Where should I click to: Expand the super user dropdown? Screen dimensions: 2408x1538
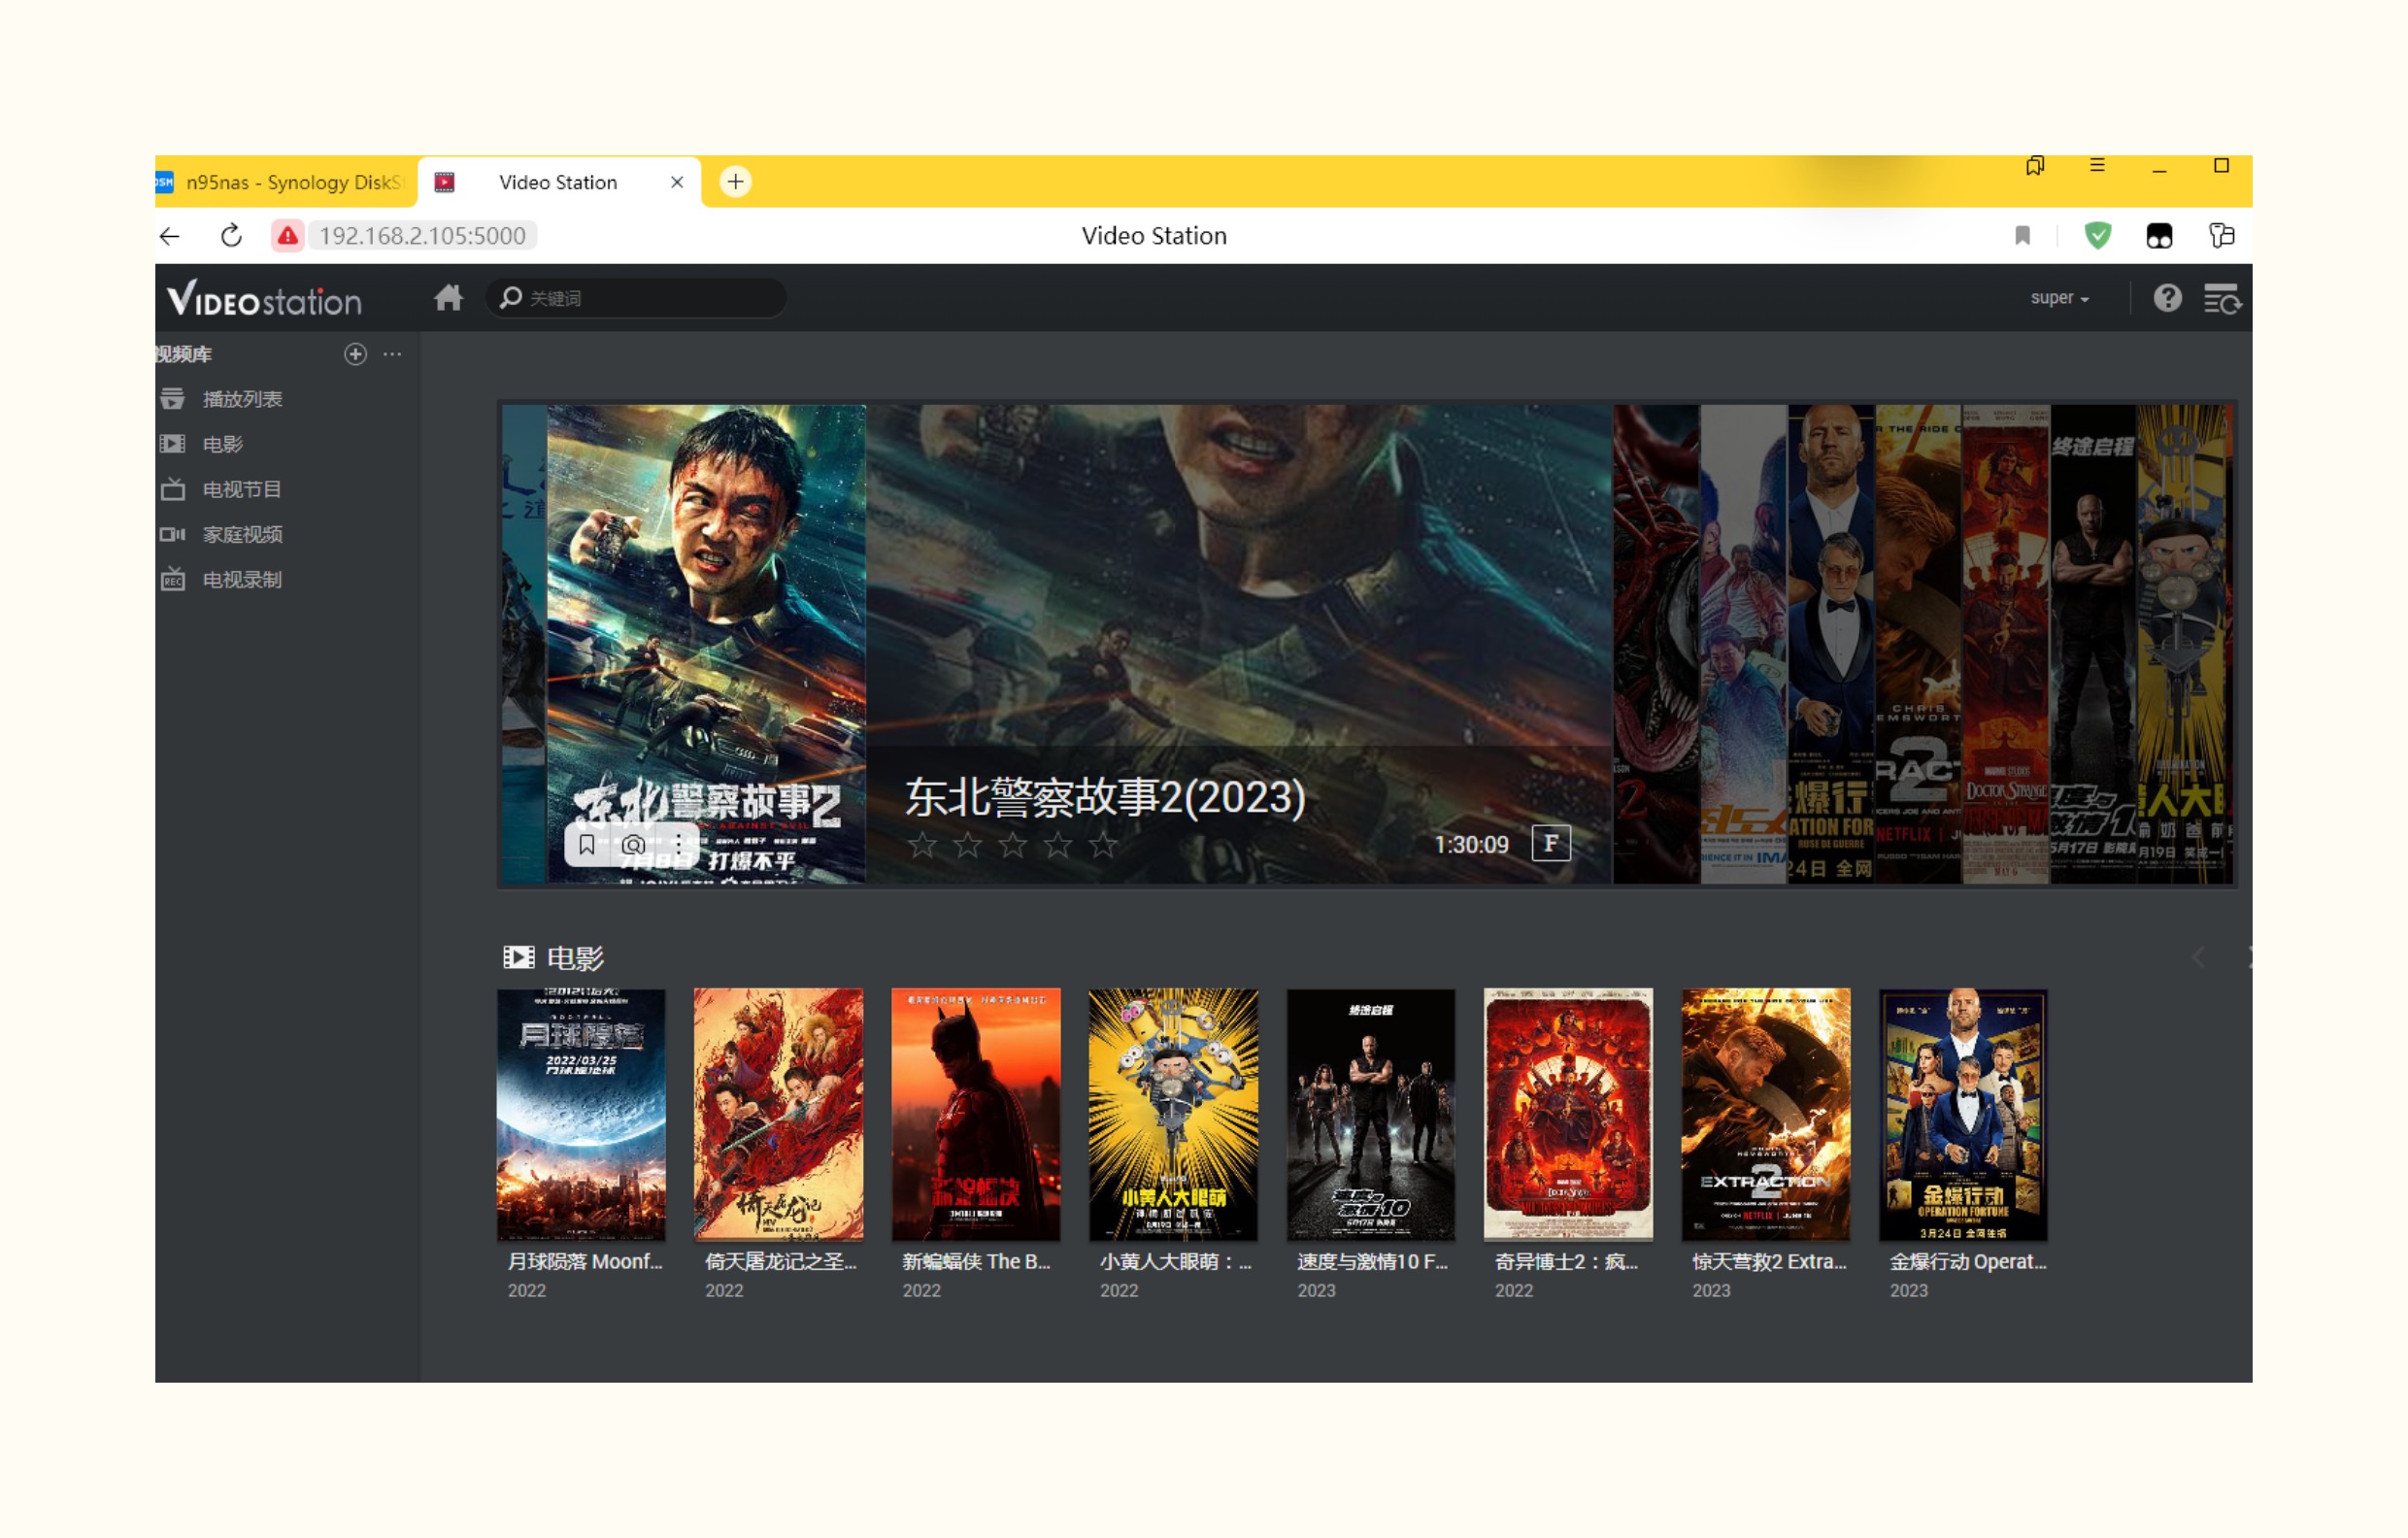[2059, 298]
